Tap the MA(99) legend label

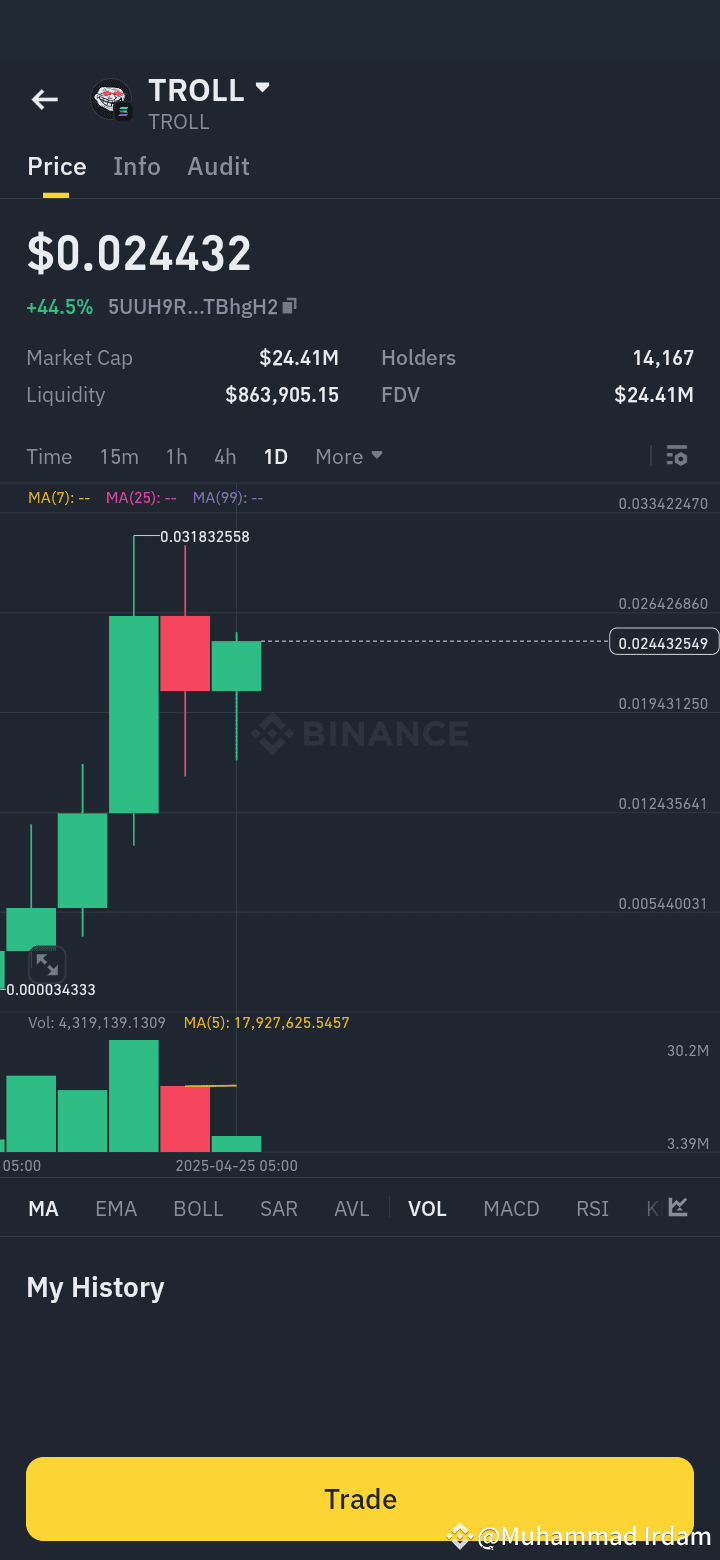[228, 497]
